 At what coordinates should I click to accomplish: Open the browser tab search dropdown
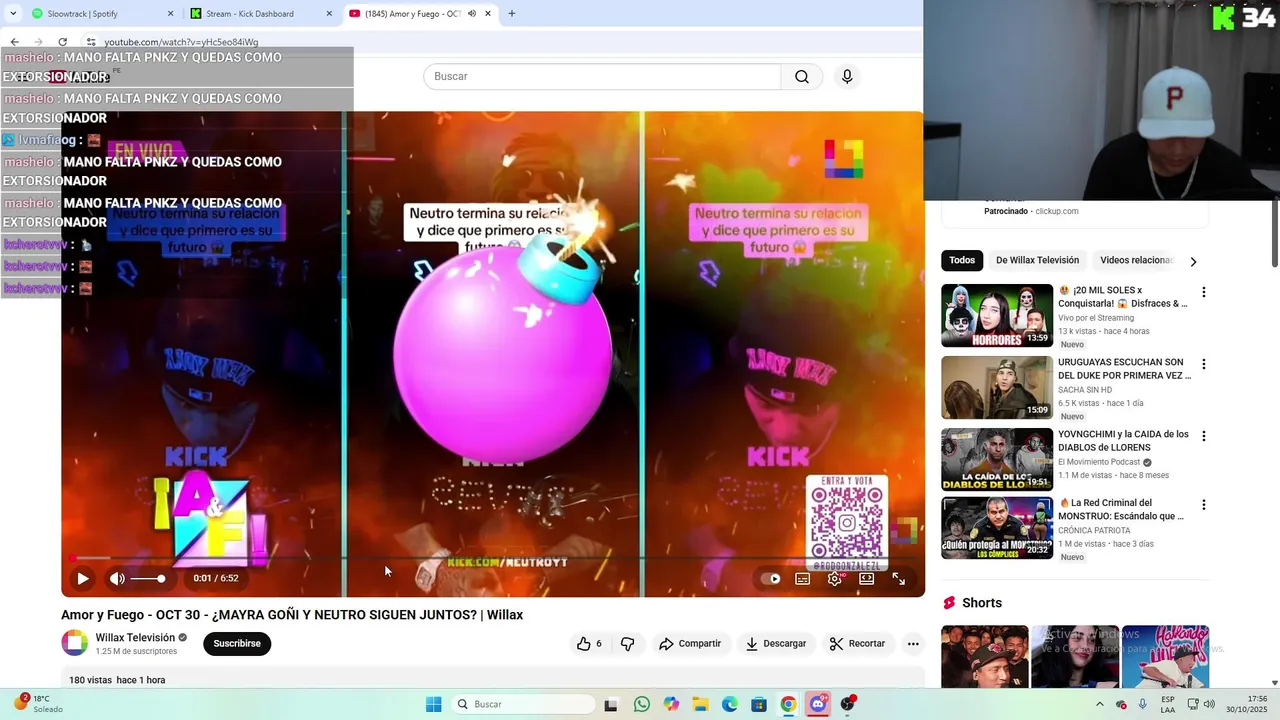coord(12,14)
